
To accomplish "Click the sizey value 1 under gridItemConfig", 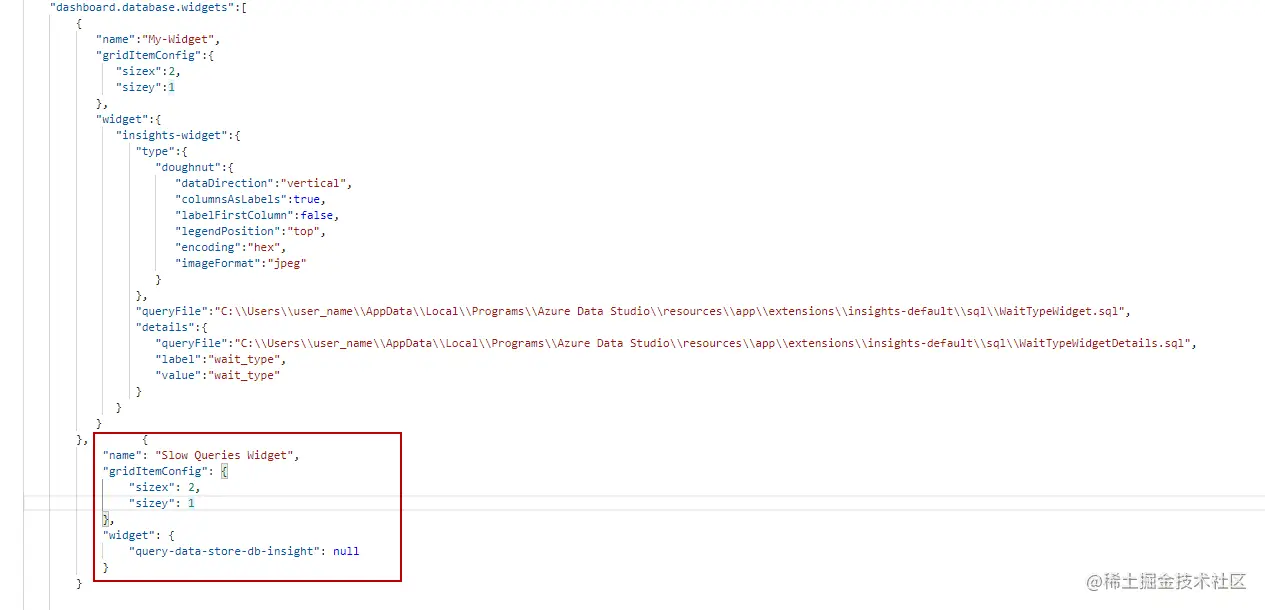I will coord(173,87).
